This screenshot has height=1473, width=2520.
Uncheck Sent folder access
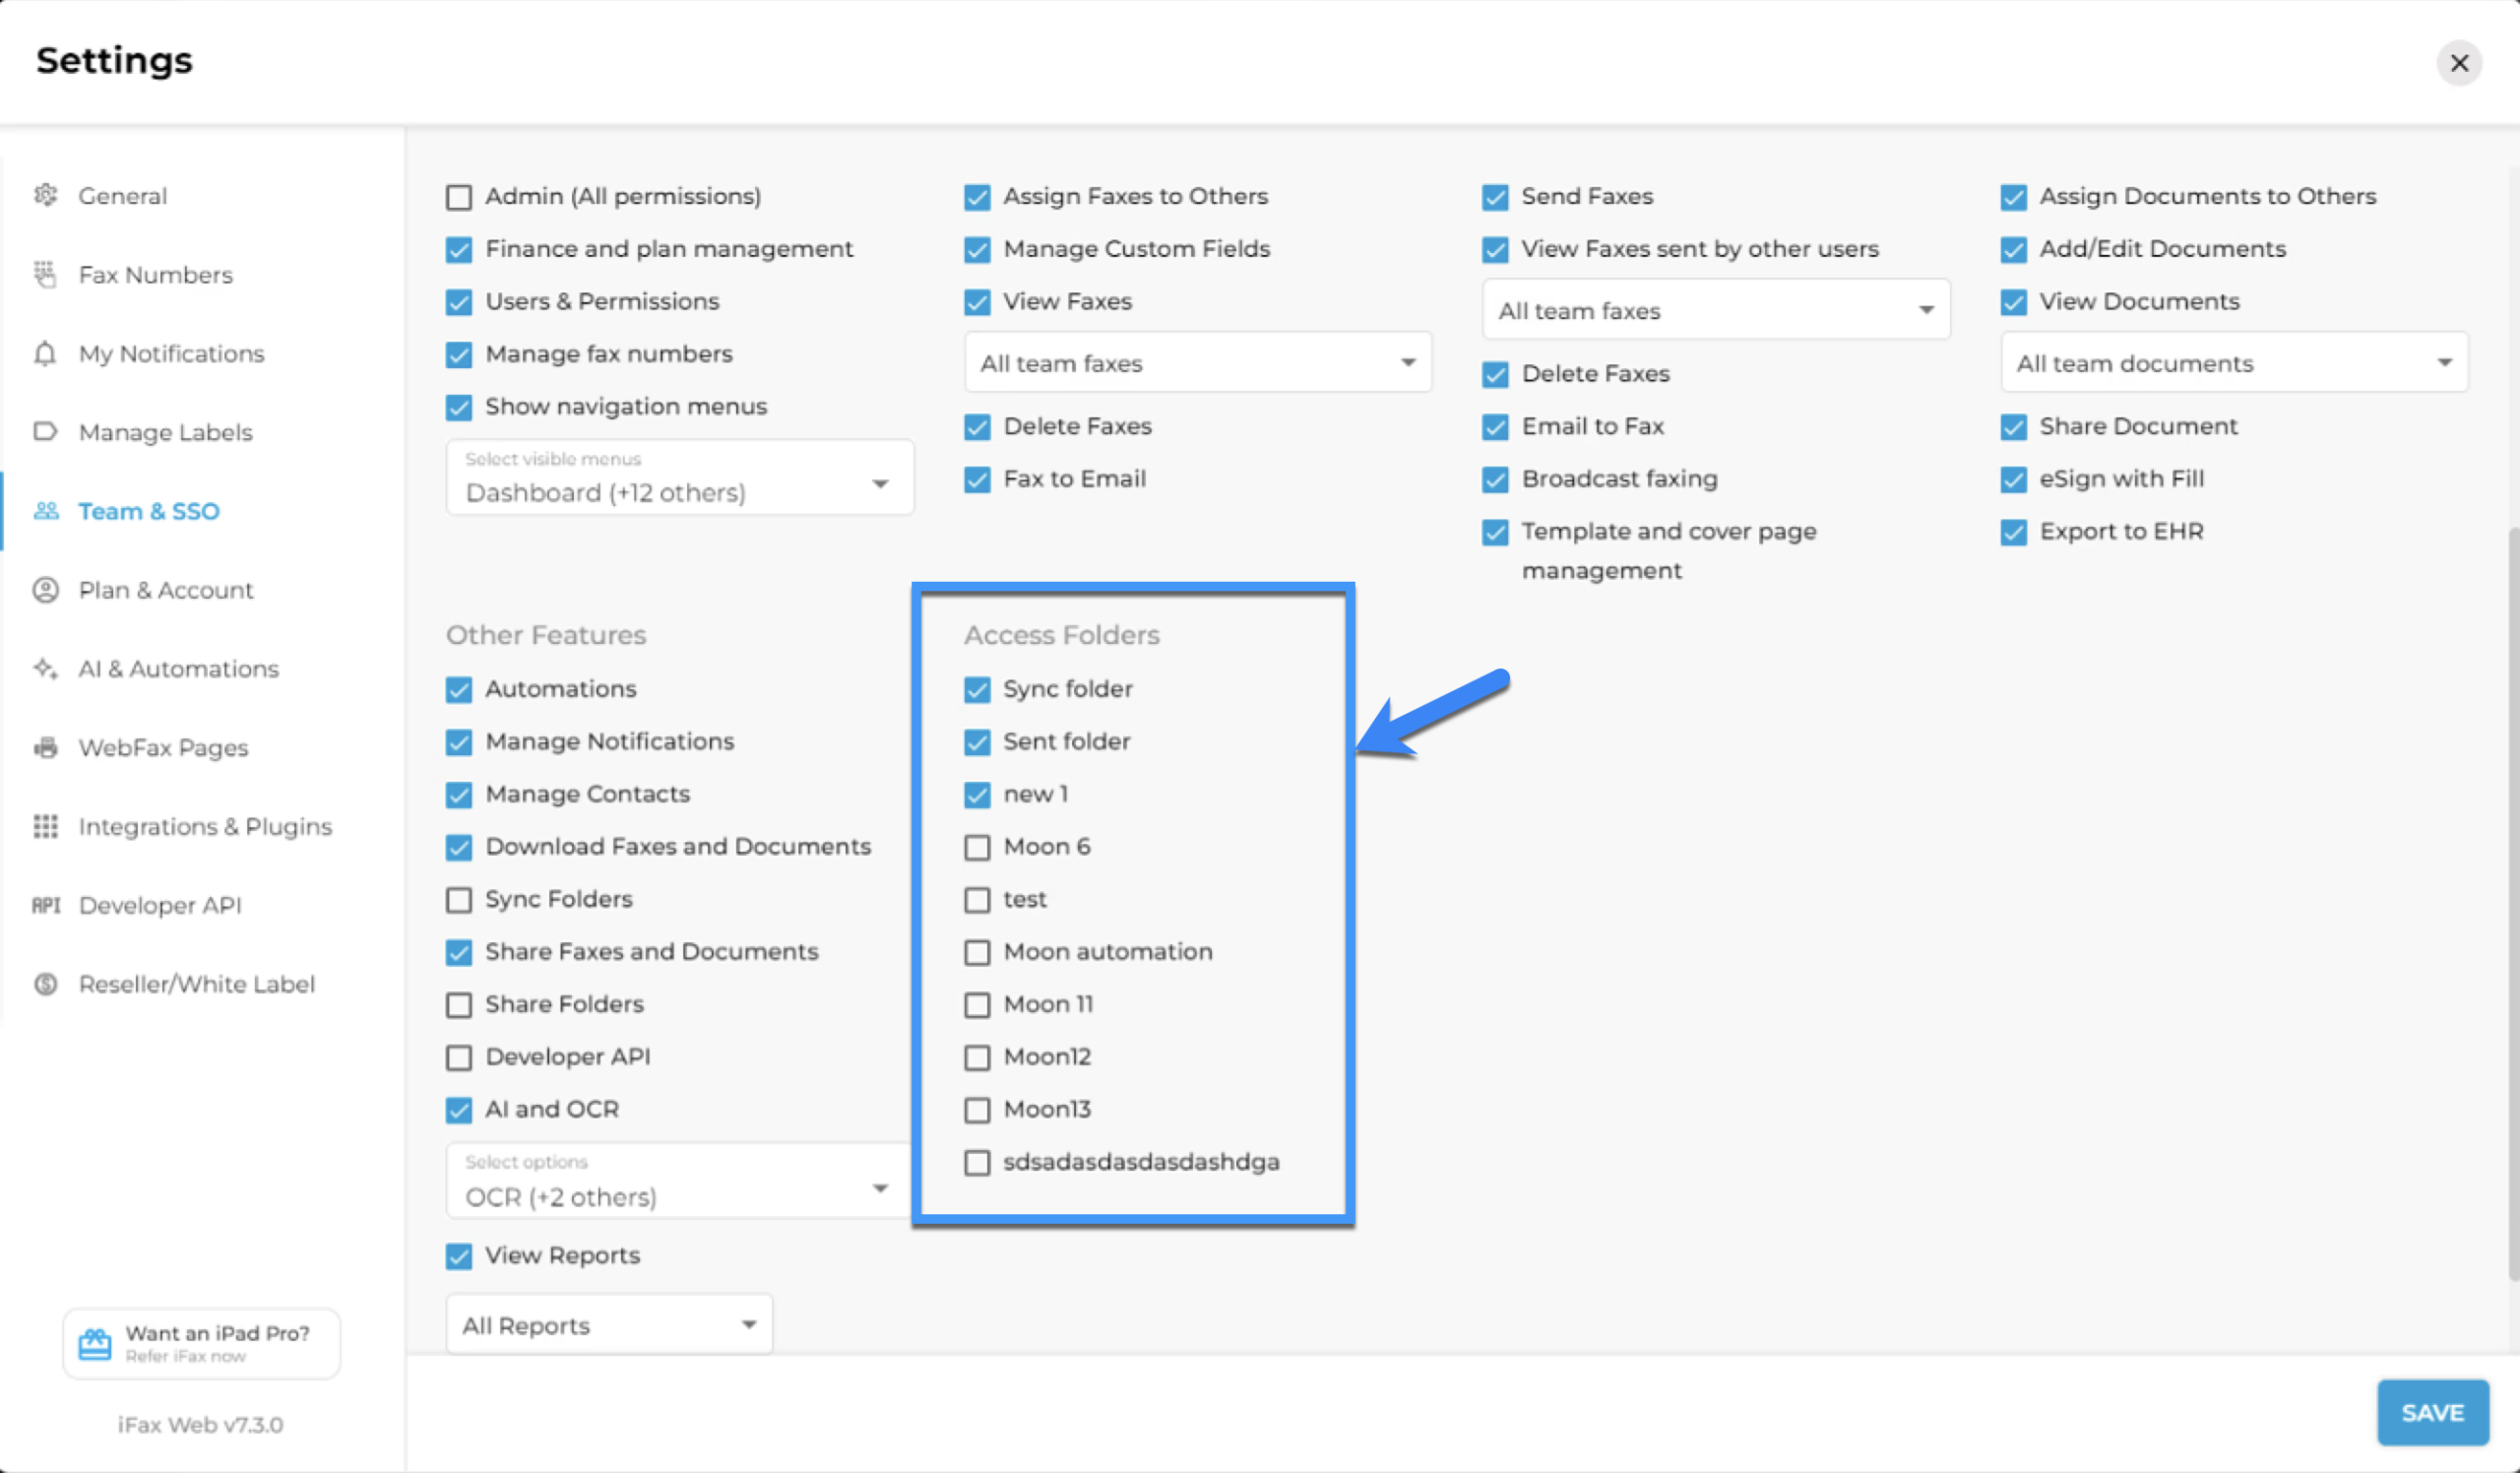point(977,742)
